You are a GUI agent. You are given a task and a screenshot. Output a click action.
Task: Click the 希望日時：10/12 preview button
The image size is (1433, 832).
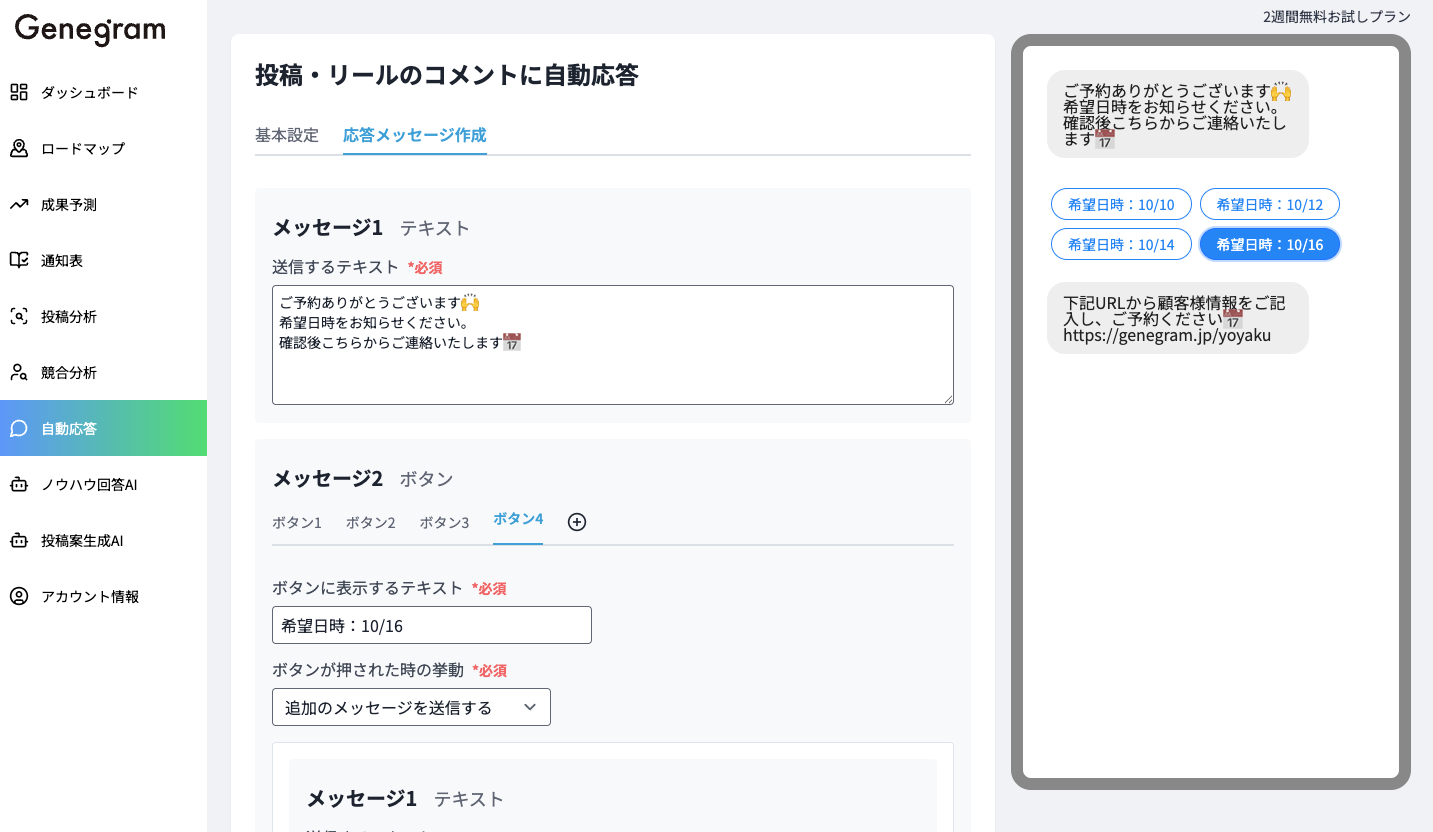[1269, 203]
